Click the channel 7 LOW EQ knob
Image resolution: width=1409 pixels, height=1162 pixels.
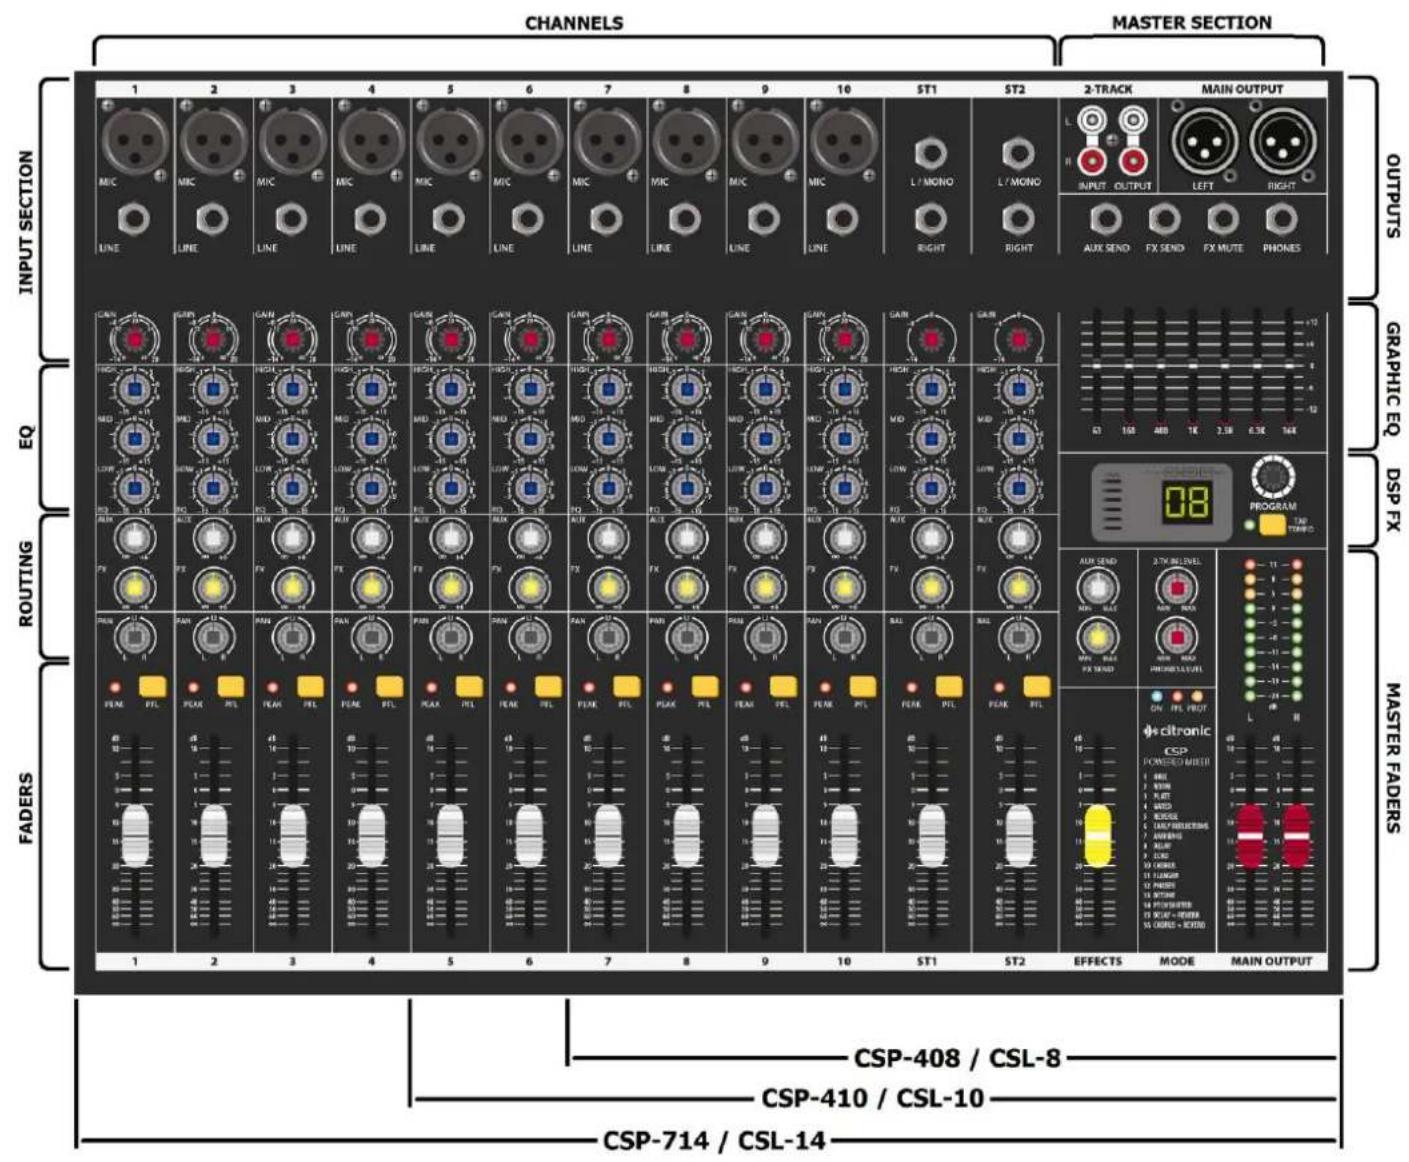point(606,488)
